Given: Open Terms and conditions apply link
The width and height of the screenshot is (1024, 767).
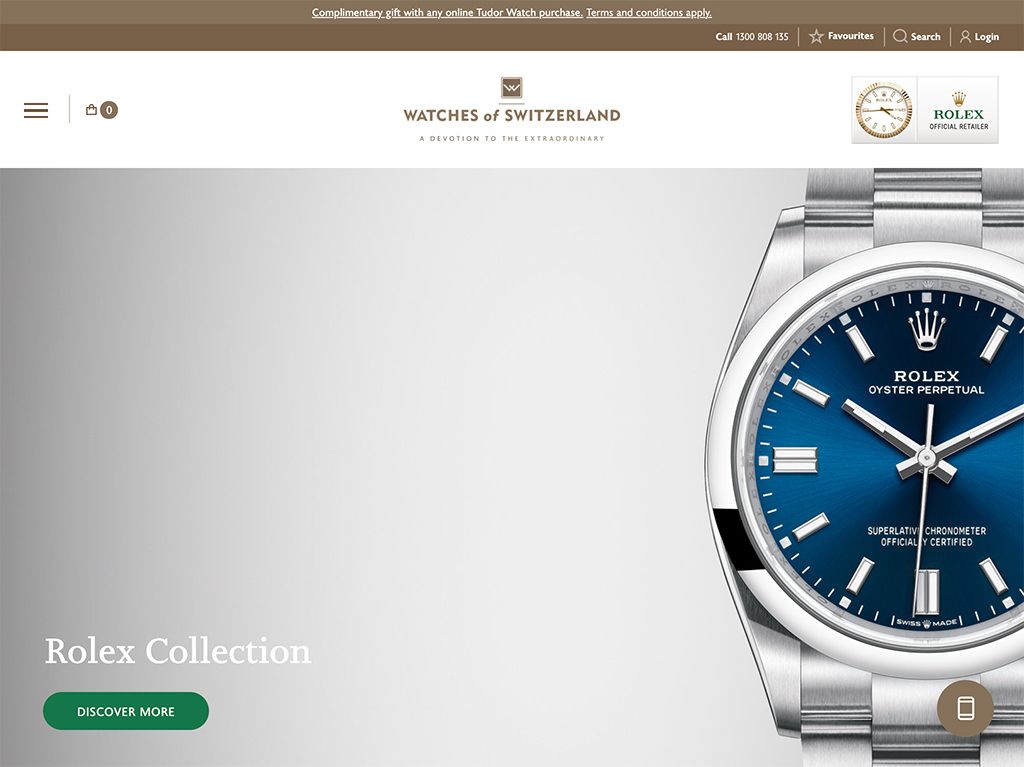Looking at the screenshot, I should [x=648, y=12].
